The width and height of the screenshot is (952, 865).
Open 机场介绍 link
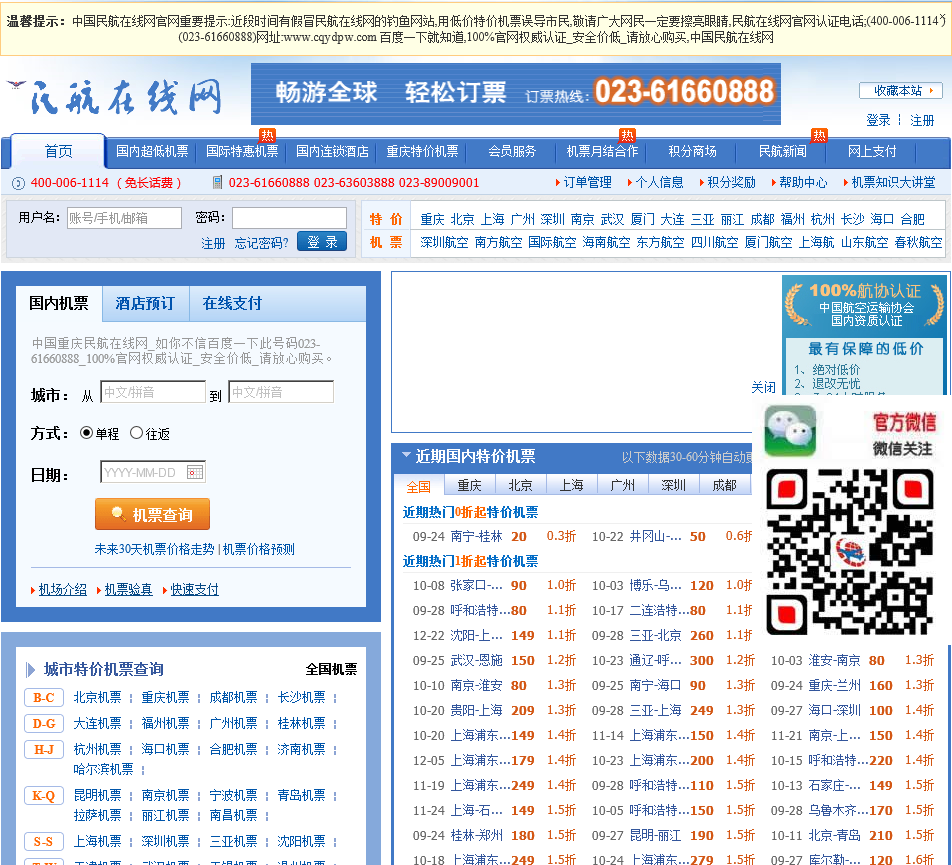tap(63, 589)
